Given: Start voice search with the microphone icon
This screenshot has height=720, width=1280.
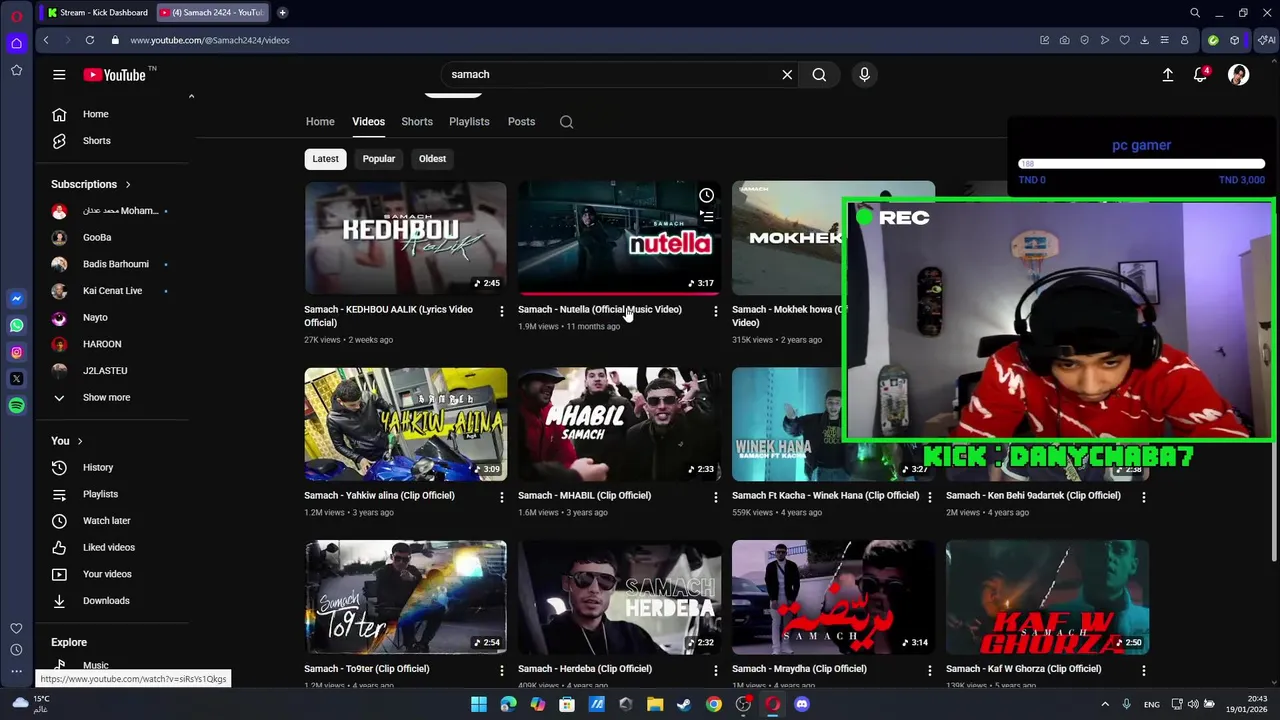Looking at the screenshot, I should (x=865, y=75).
